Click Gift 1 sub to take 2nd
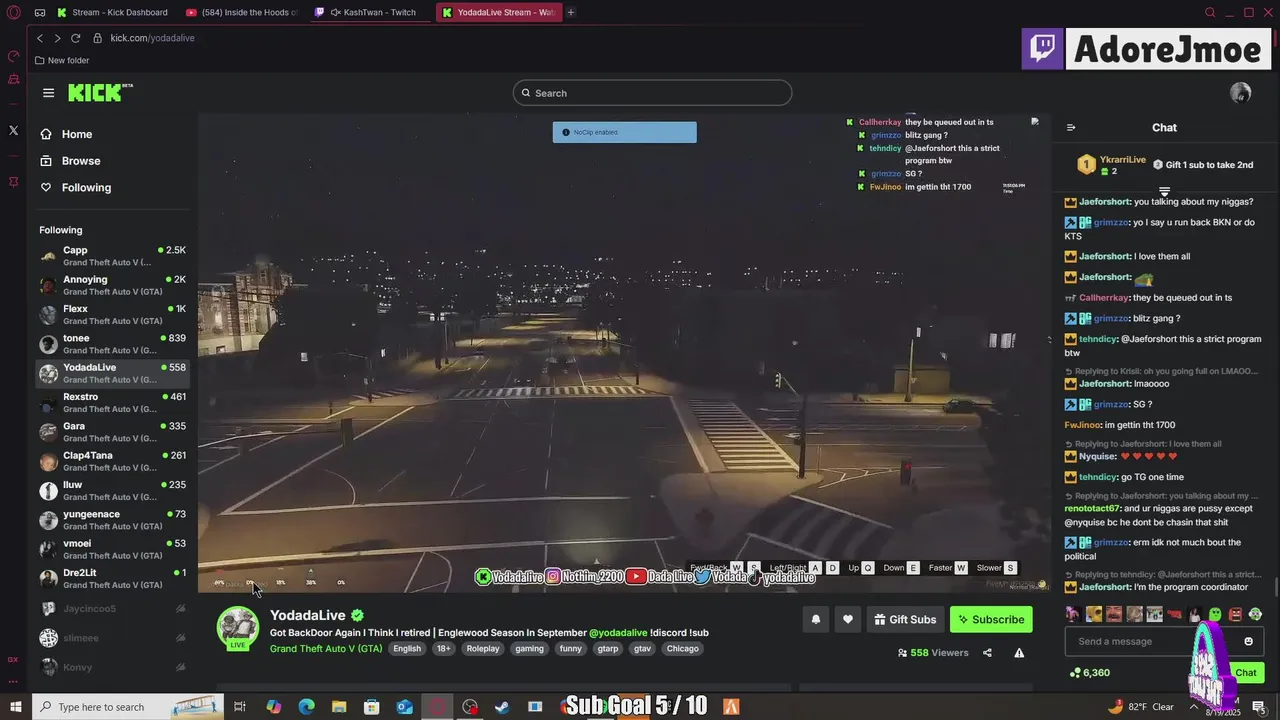 point(1203,165)
